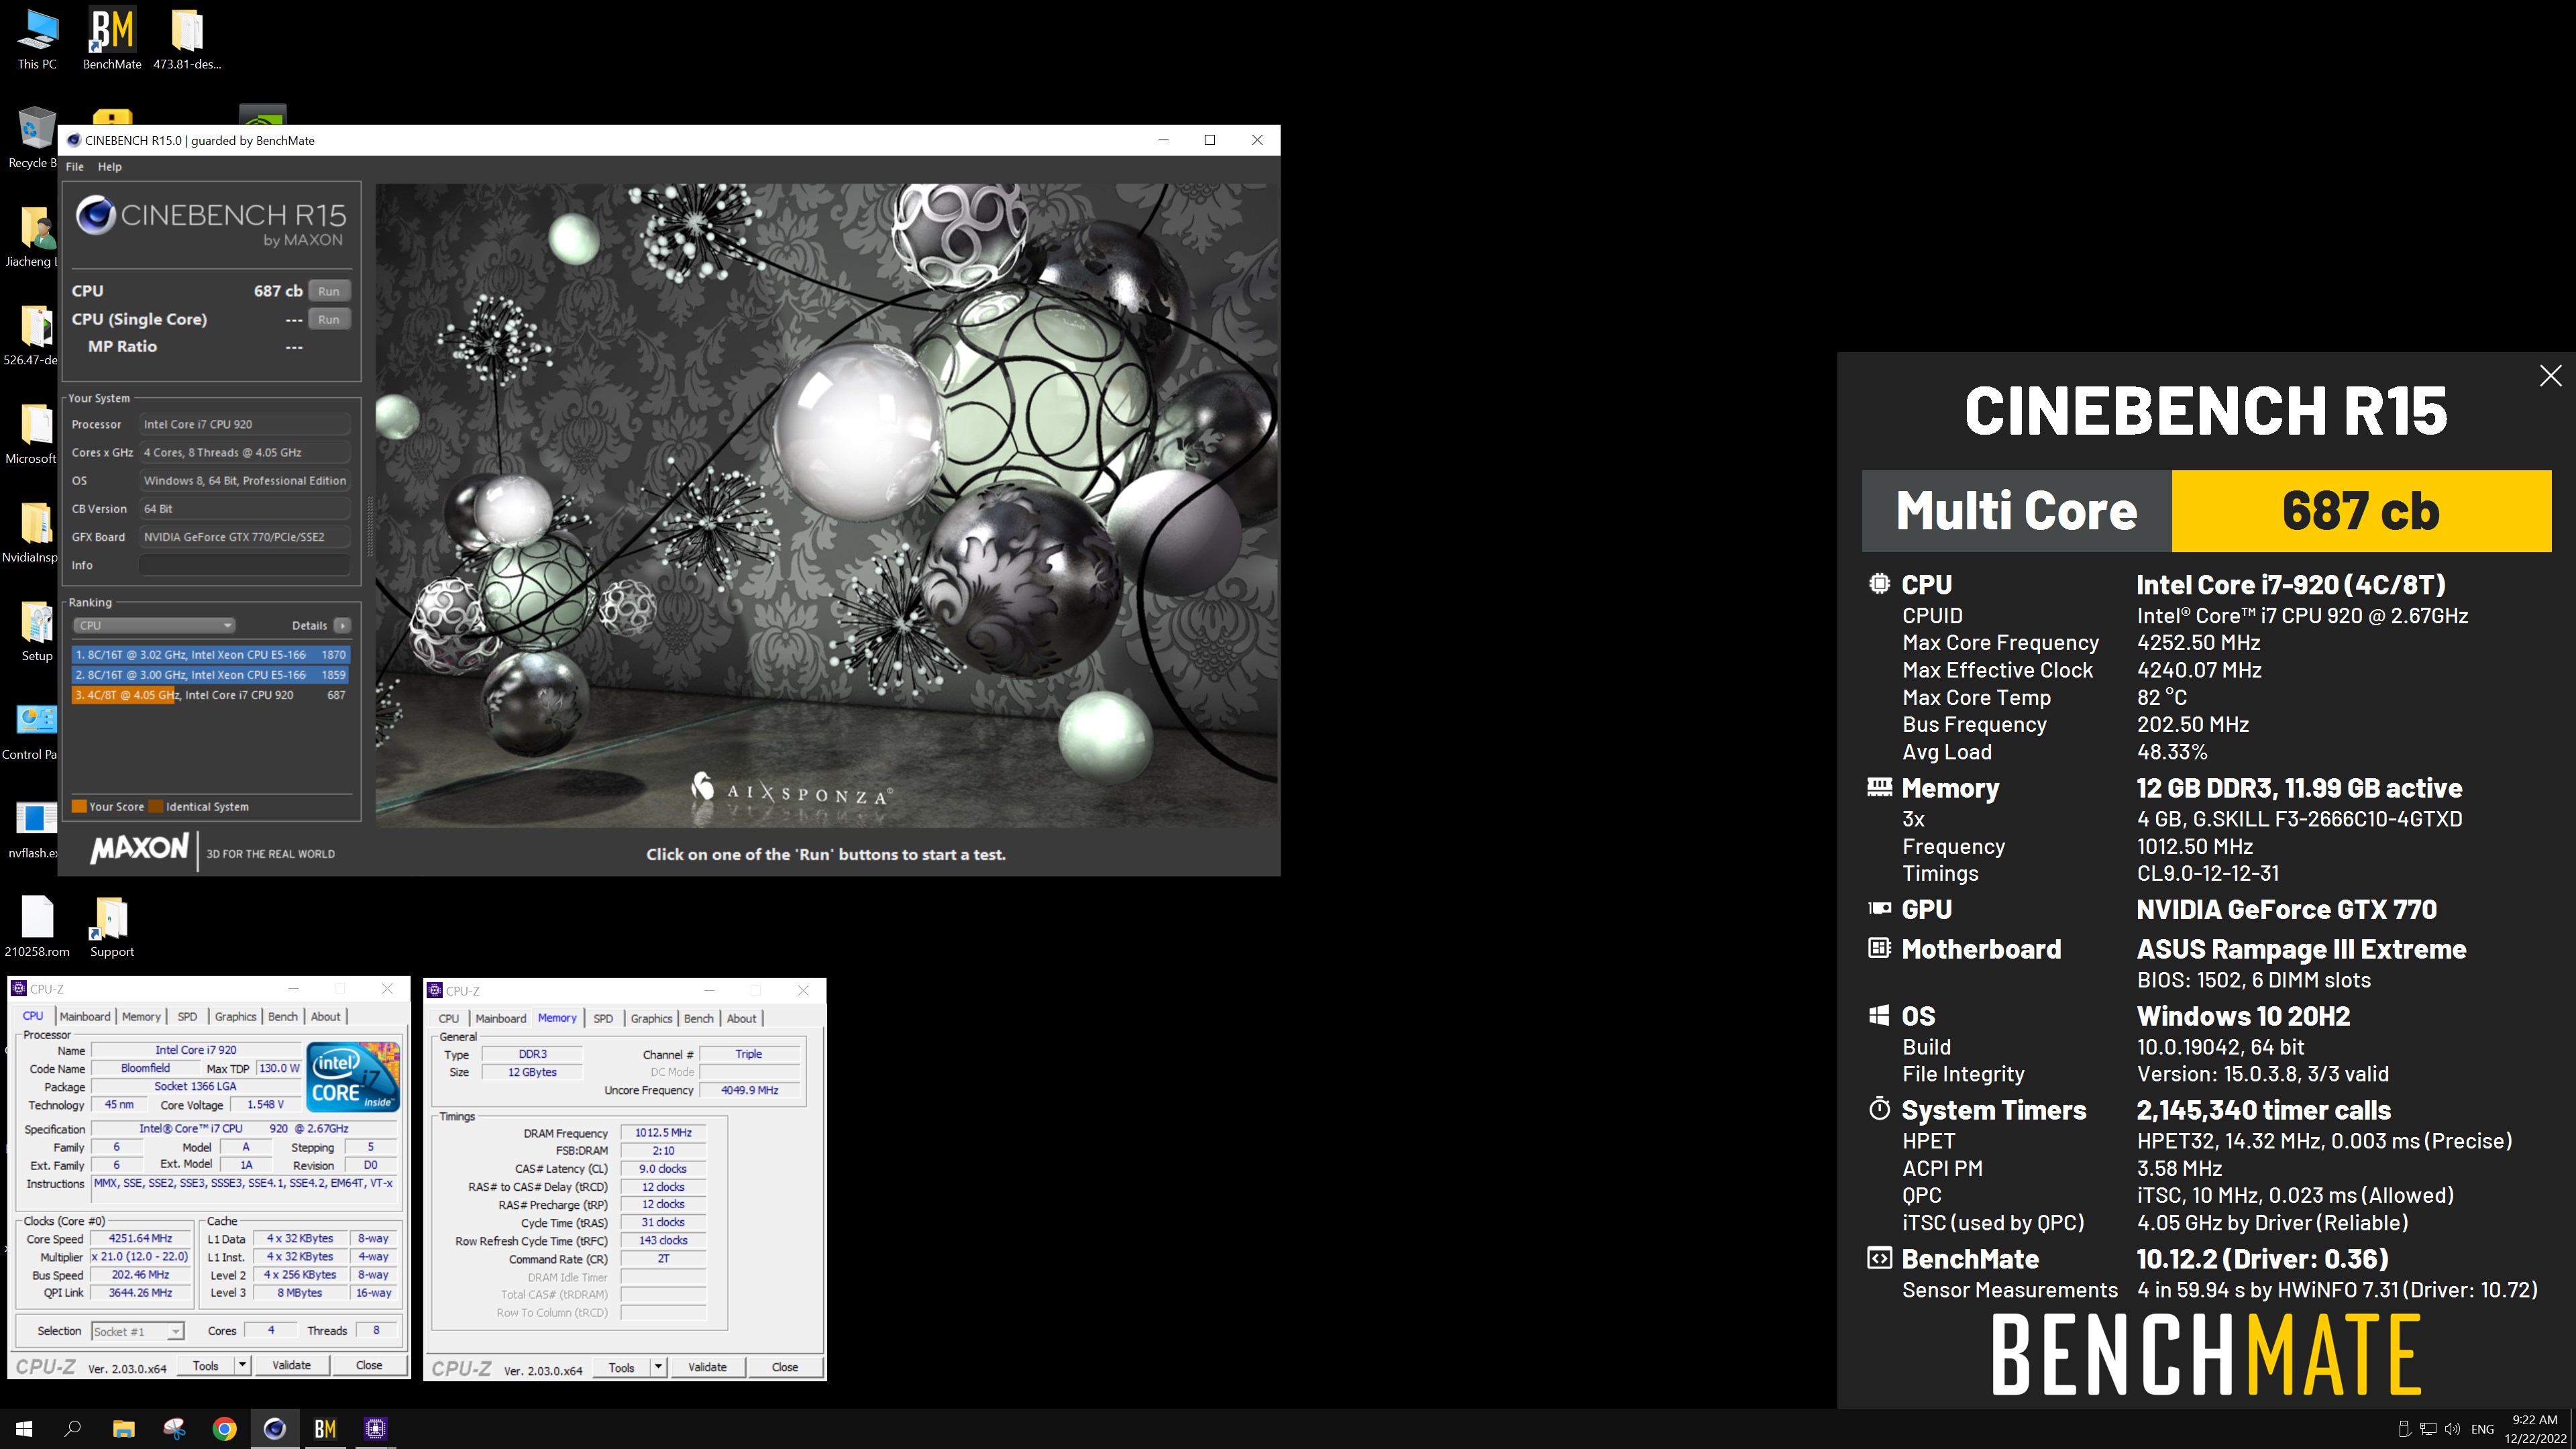This screenshot has height=1449, width=2576.
Task: Open the ranking CPU dropdown
Action: [154, 625]
